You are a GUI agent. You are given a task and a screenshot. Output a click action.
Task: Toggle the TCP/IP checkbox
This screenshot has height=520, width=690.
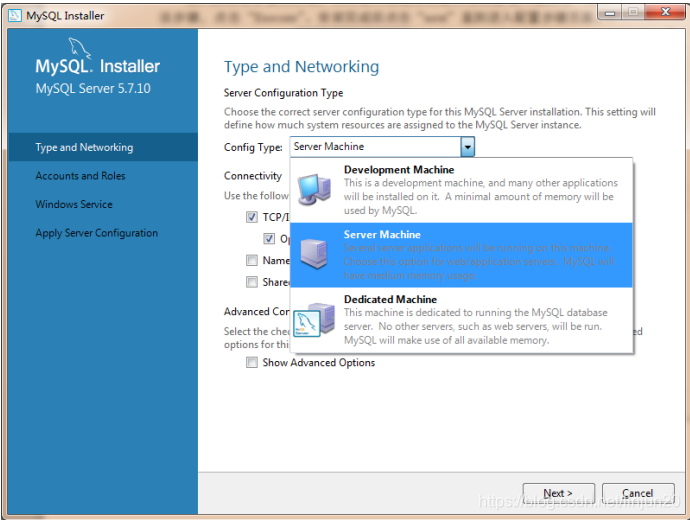pos(252,217)
